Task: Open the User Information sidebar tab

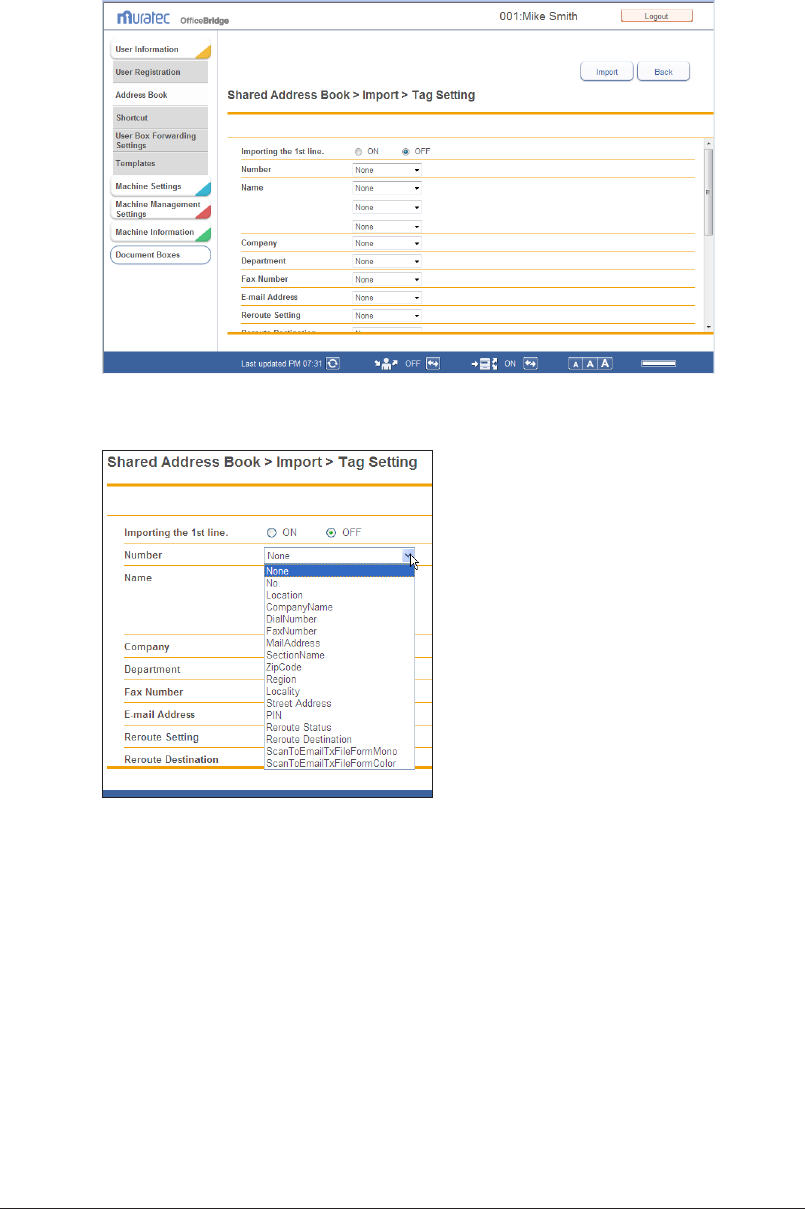Action: [x=160, y=49]
